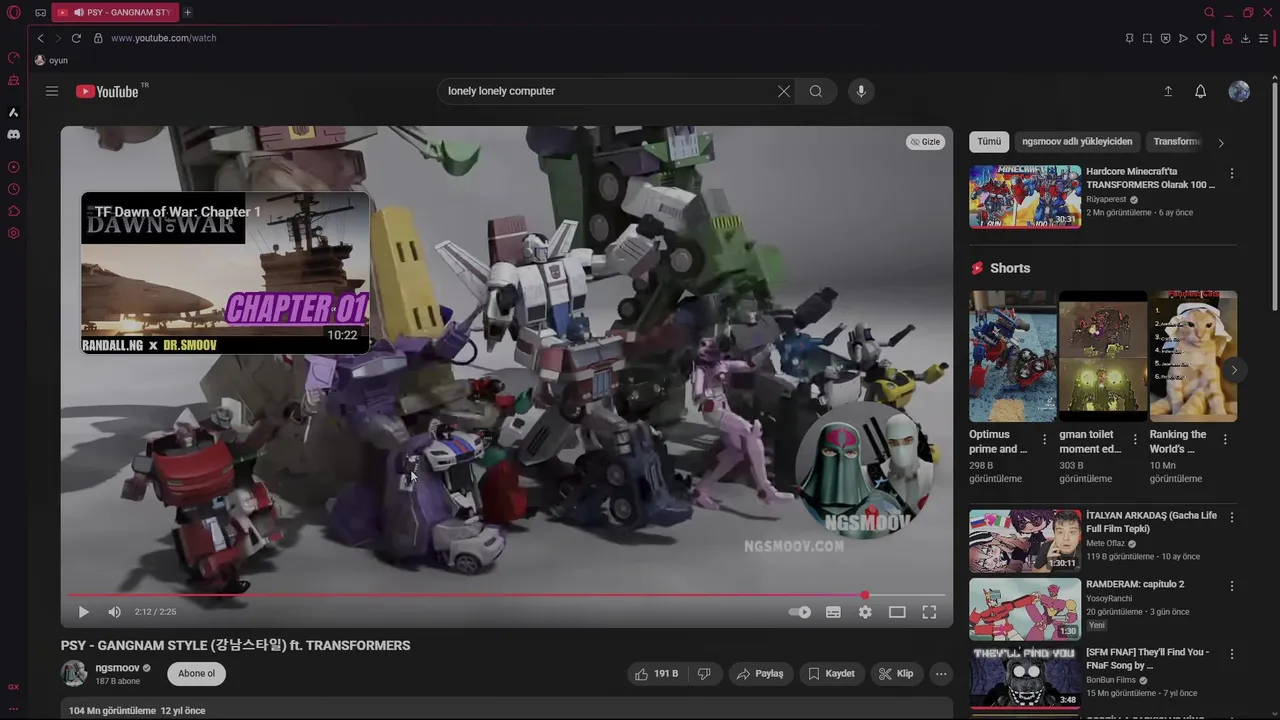Open browser Settings gear in sidebar
The width and height of the screenshot is (1280, 720).
(14, 233)
